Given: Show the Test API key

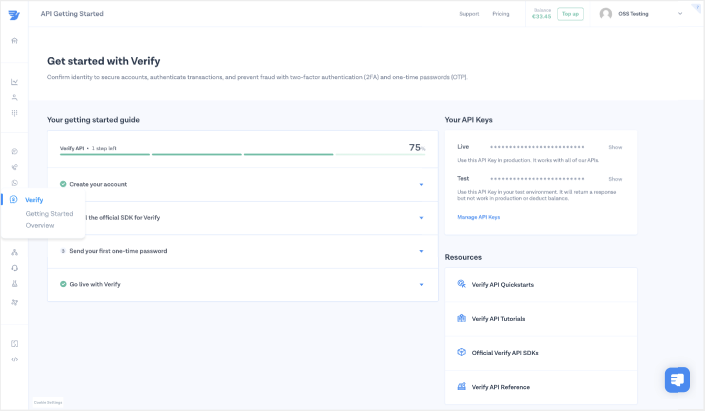Looking at the screenshot, I should coord(615,178).
